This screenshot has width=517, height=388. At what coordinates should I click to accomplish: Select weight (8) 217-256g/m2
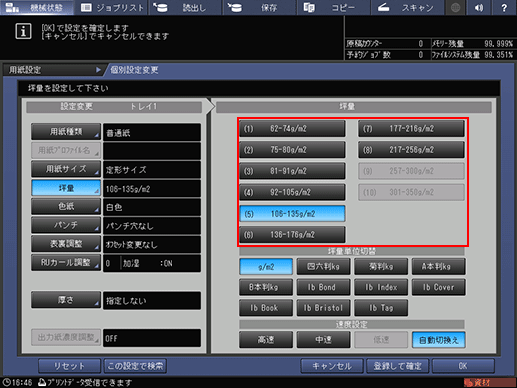click(411, 150)
